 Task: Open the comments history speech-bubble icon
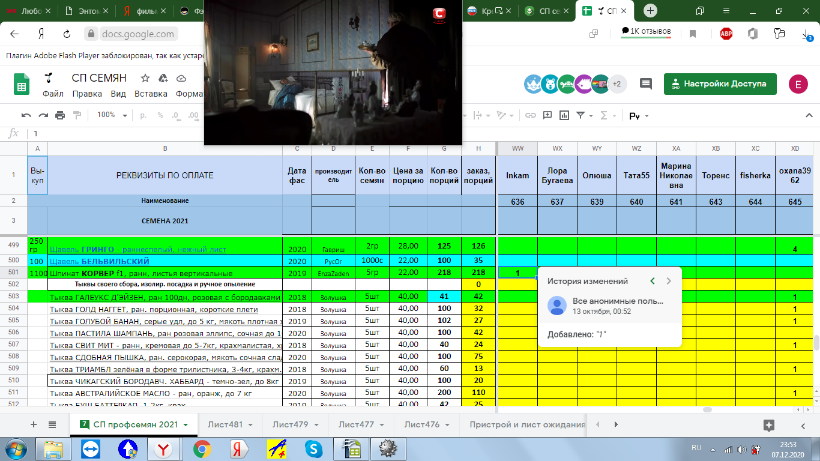point(645,84)
